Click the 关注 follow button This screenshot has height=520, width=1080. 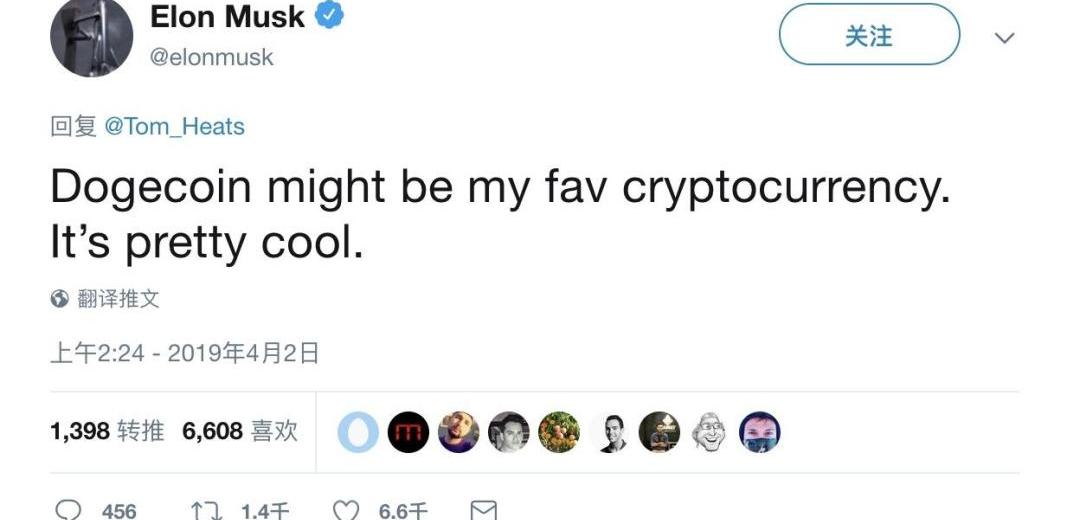[868, 37]
